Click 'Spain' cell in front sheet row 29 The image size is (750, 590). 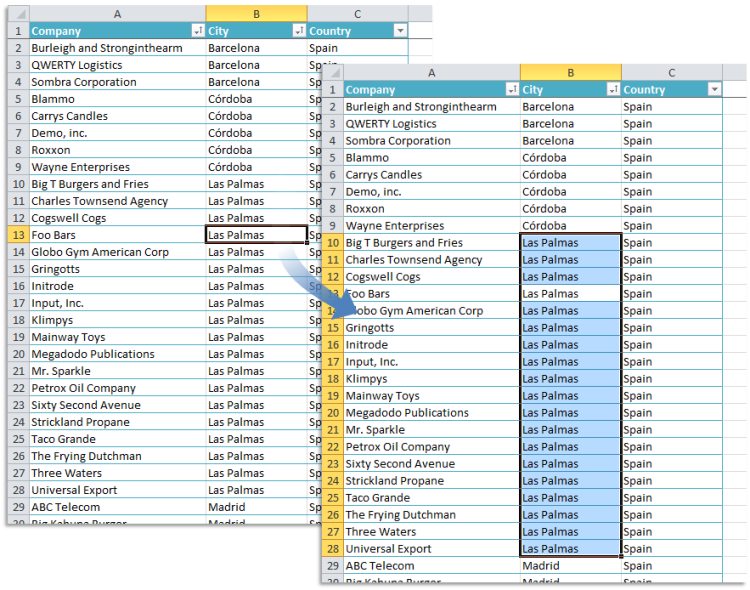[672, 566]
